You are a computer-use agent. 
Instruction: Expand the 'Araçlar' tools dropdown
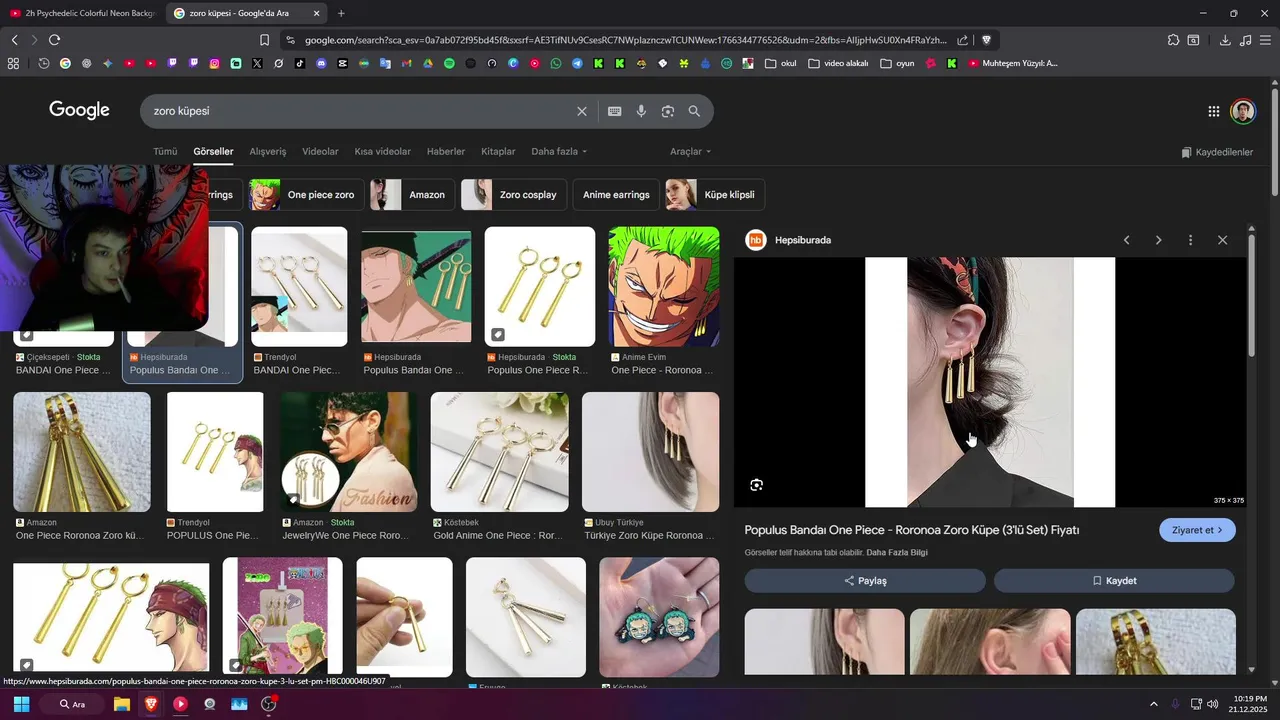tap(690, 151)
